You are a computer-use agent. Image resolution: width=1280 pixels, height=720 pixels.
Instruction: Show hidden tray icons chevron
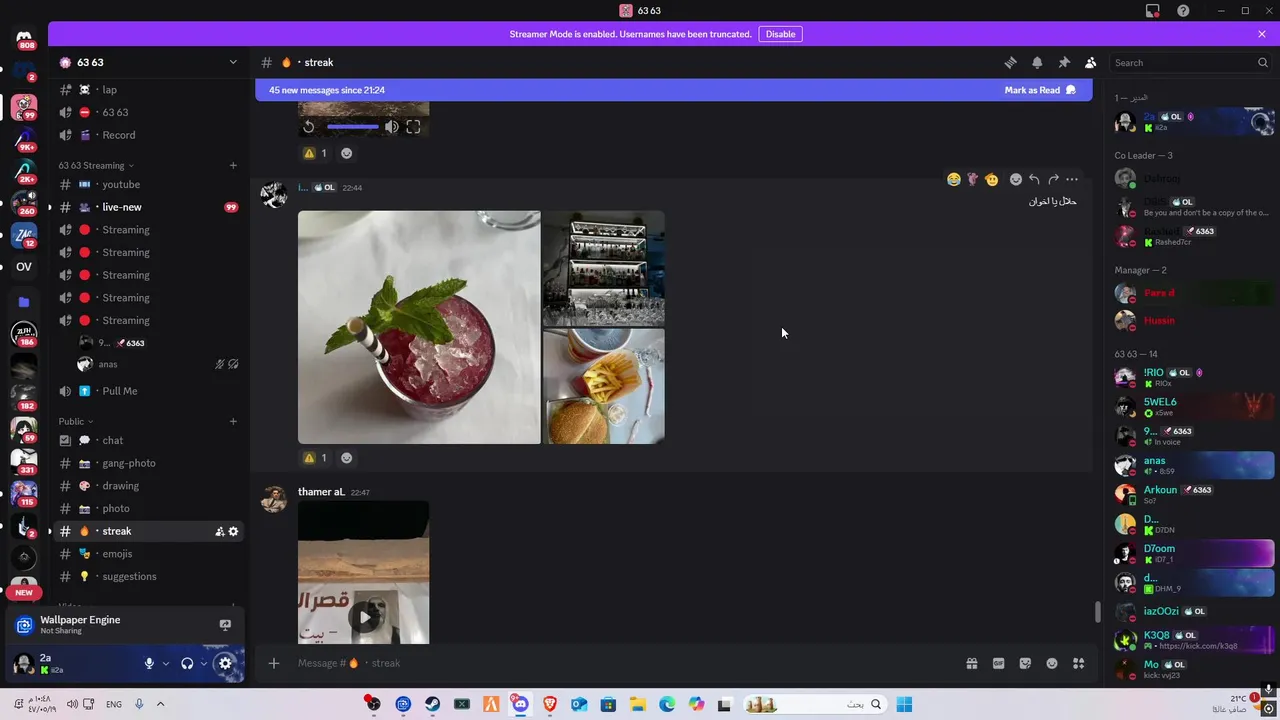(x=160, y=704)
